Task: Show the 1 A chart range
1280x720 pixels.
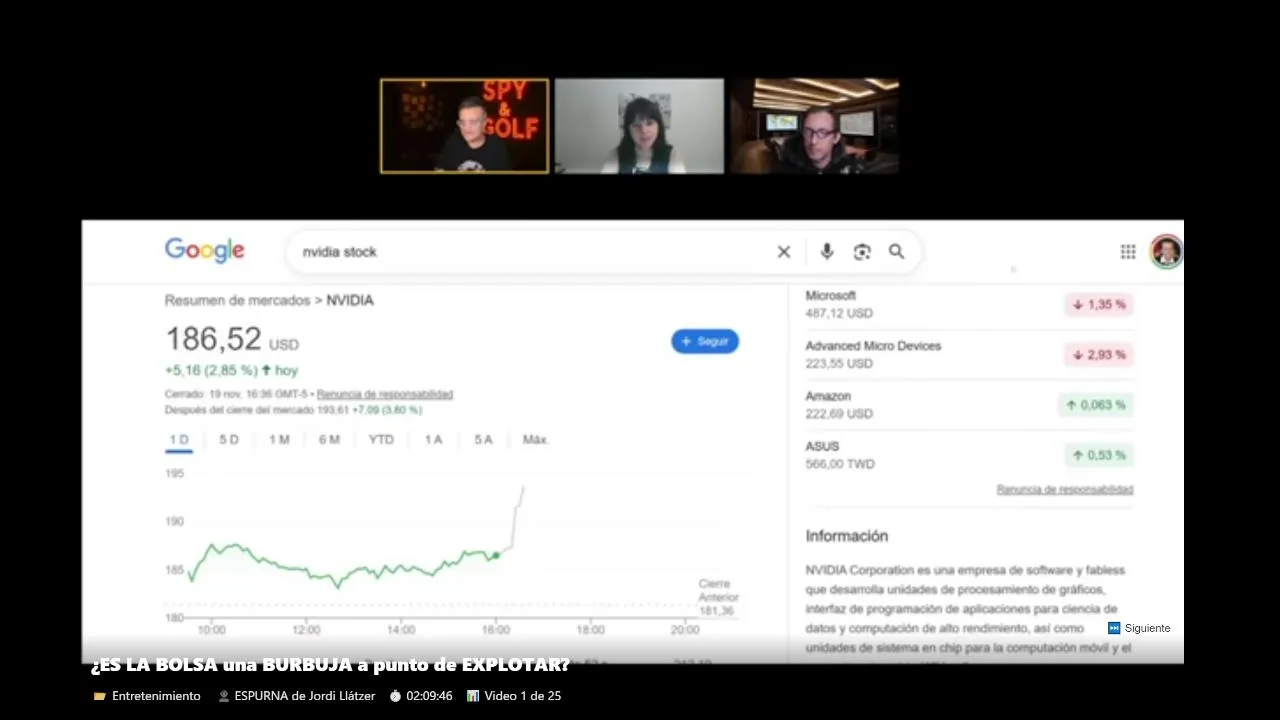Action: click(433, 439)
